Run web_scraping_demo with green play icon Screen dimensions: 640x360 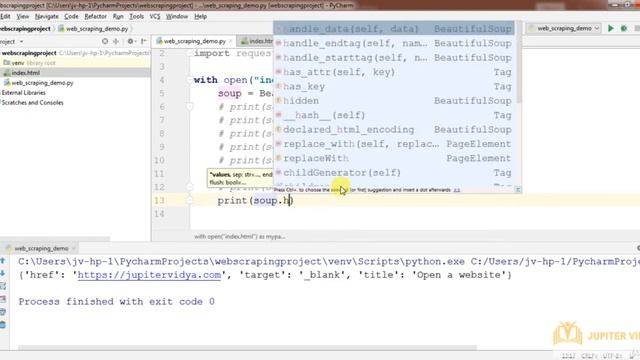point(611,28)
